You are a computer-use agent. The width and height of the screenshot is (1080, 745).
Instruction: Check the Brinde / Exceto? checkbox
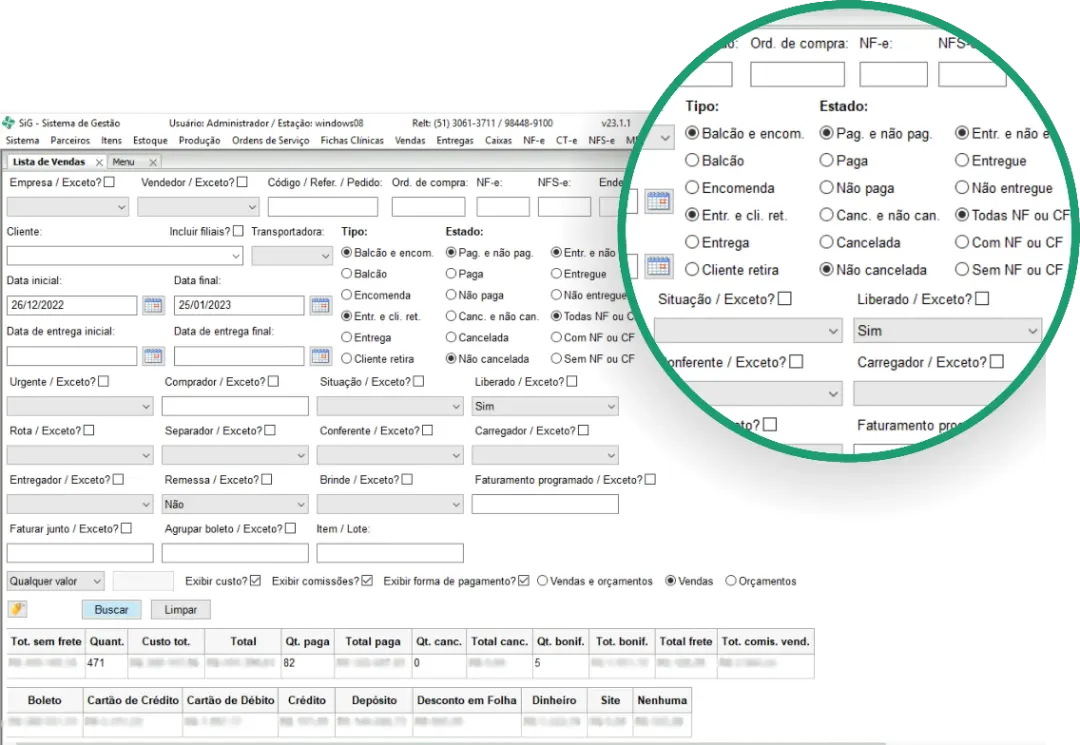[407, 479]
